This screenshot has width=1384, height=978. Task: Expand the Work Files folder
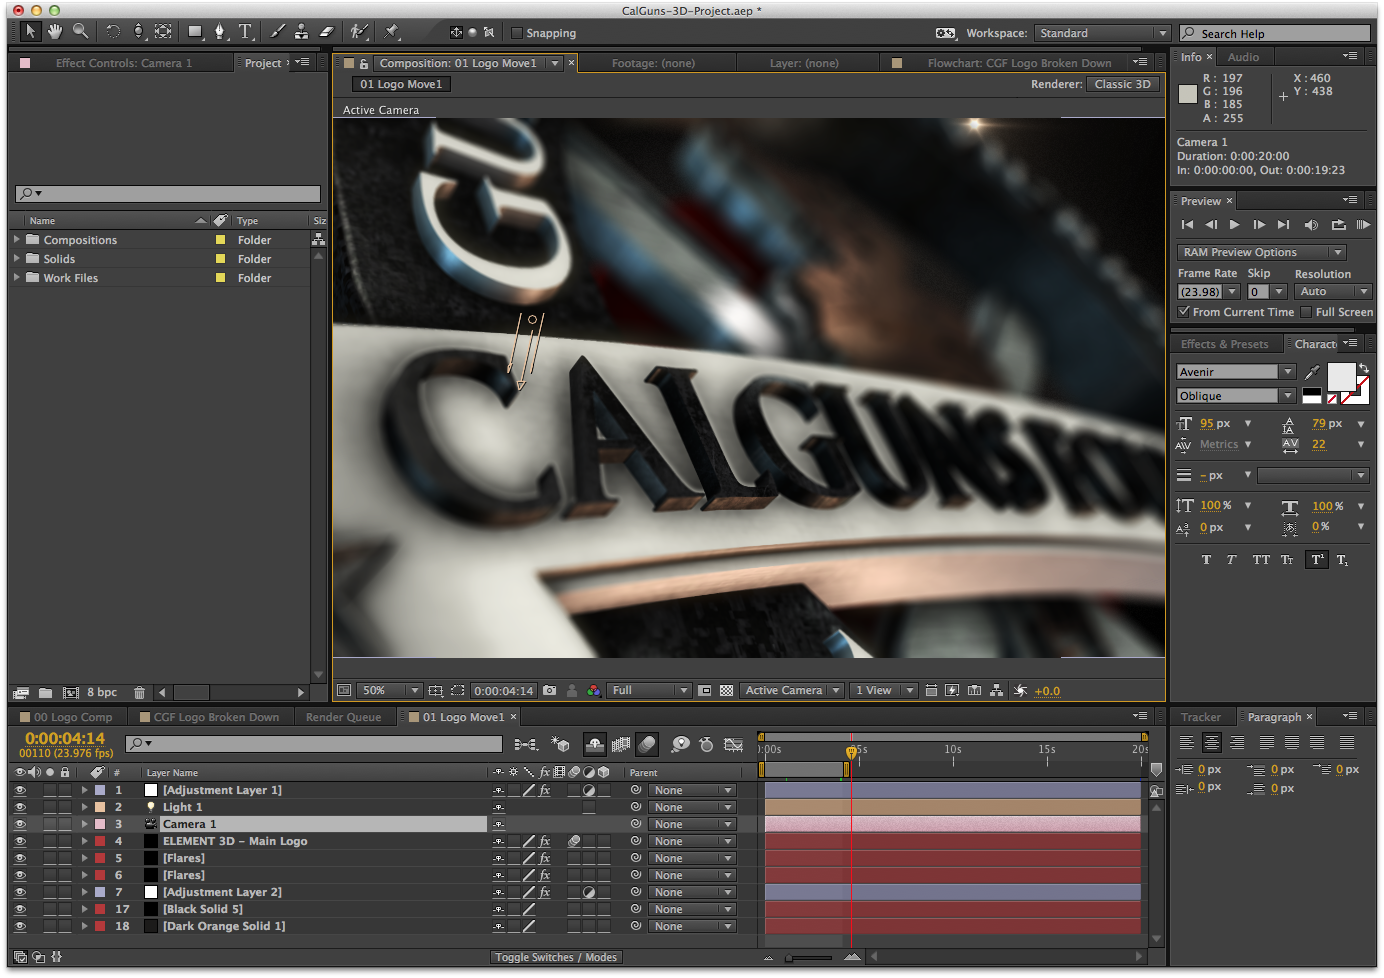point(17,278)
